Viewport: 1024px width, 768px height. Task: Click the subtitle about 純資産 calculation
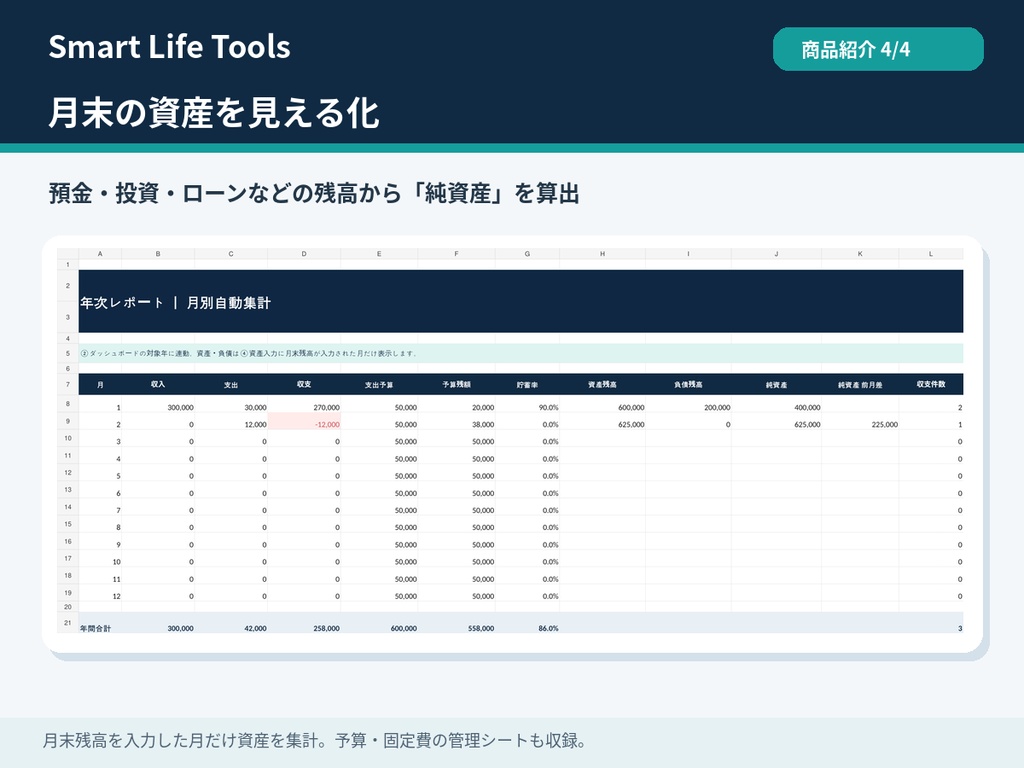(x=314, y=193)
